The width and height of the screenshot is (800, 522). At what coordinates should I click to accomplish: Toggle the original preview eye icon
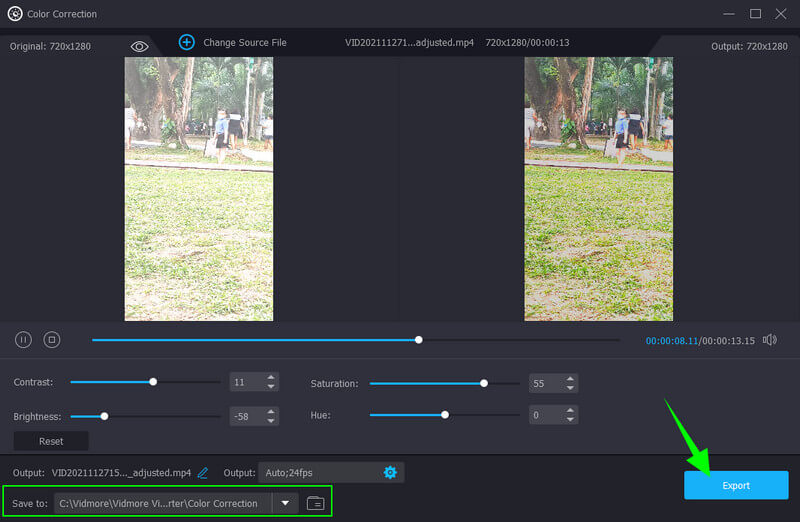(139, 46)
